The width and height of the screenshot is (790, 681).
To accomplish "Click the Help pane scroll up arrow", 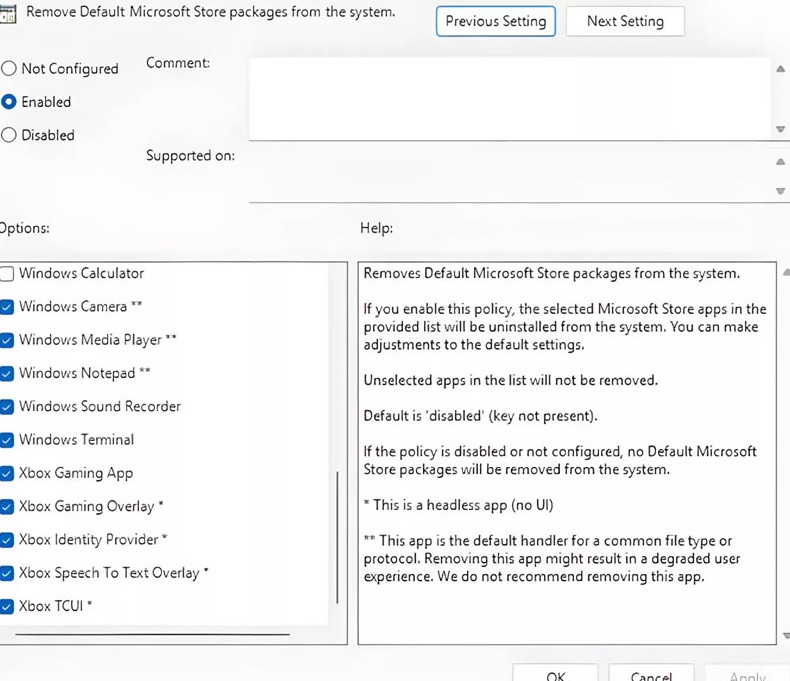I will (786, 273).
